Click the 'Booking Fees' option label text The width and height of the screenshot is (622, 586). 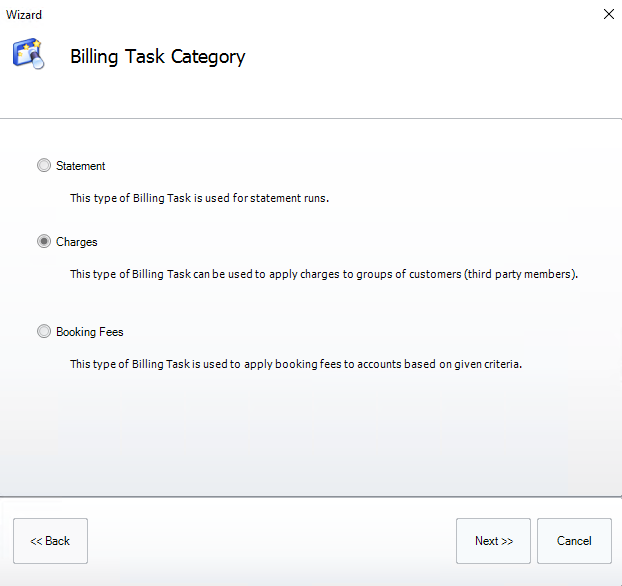point(90,332)
